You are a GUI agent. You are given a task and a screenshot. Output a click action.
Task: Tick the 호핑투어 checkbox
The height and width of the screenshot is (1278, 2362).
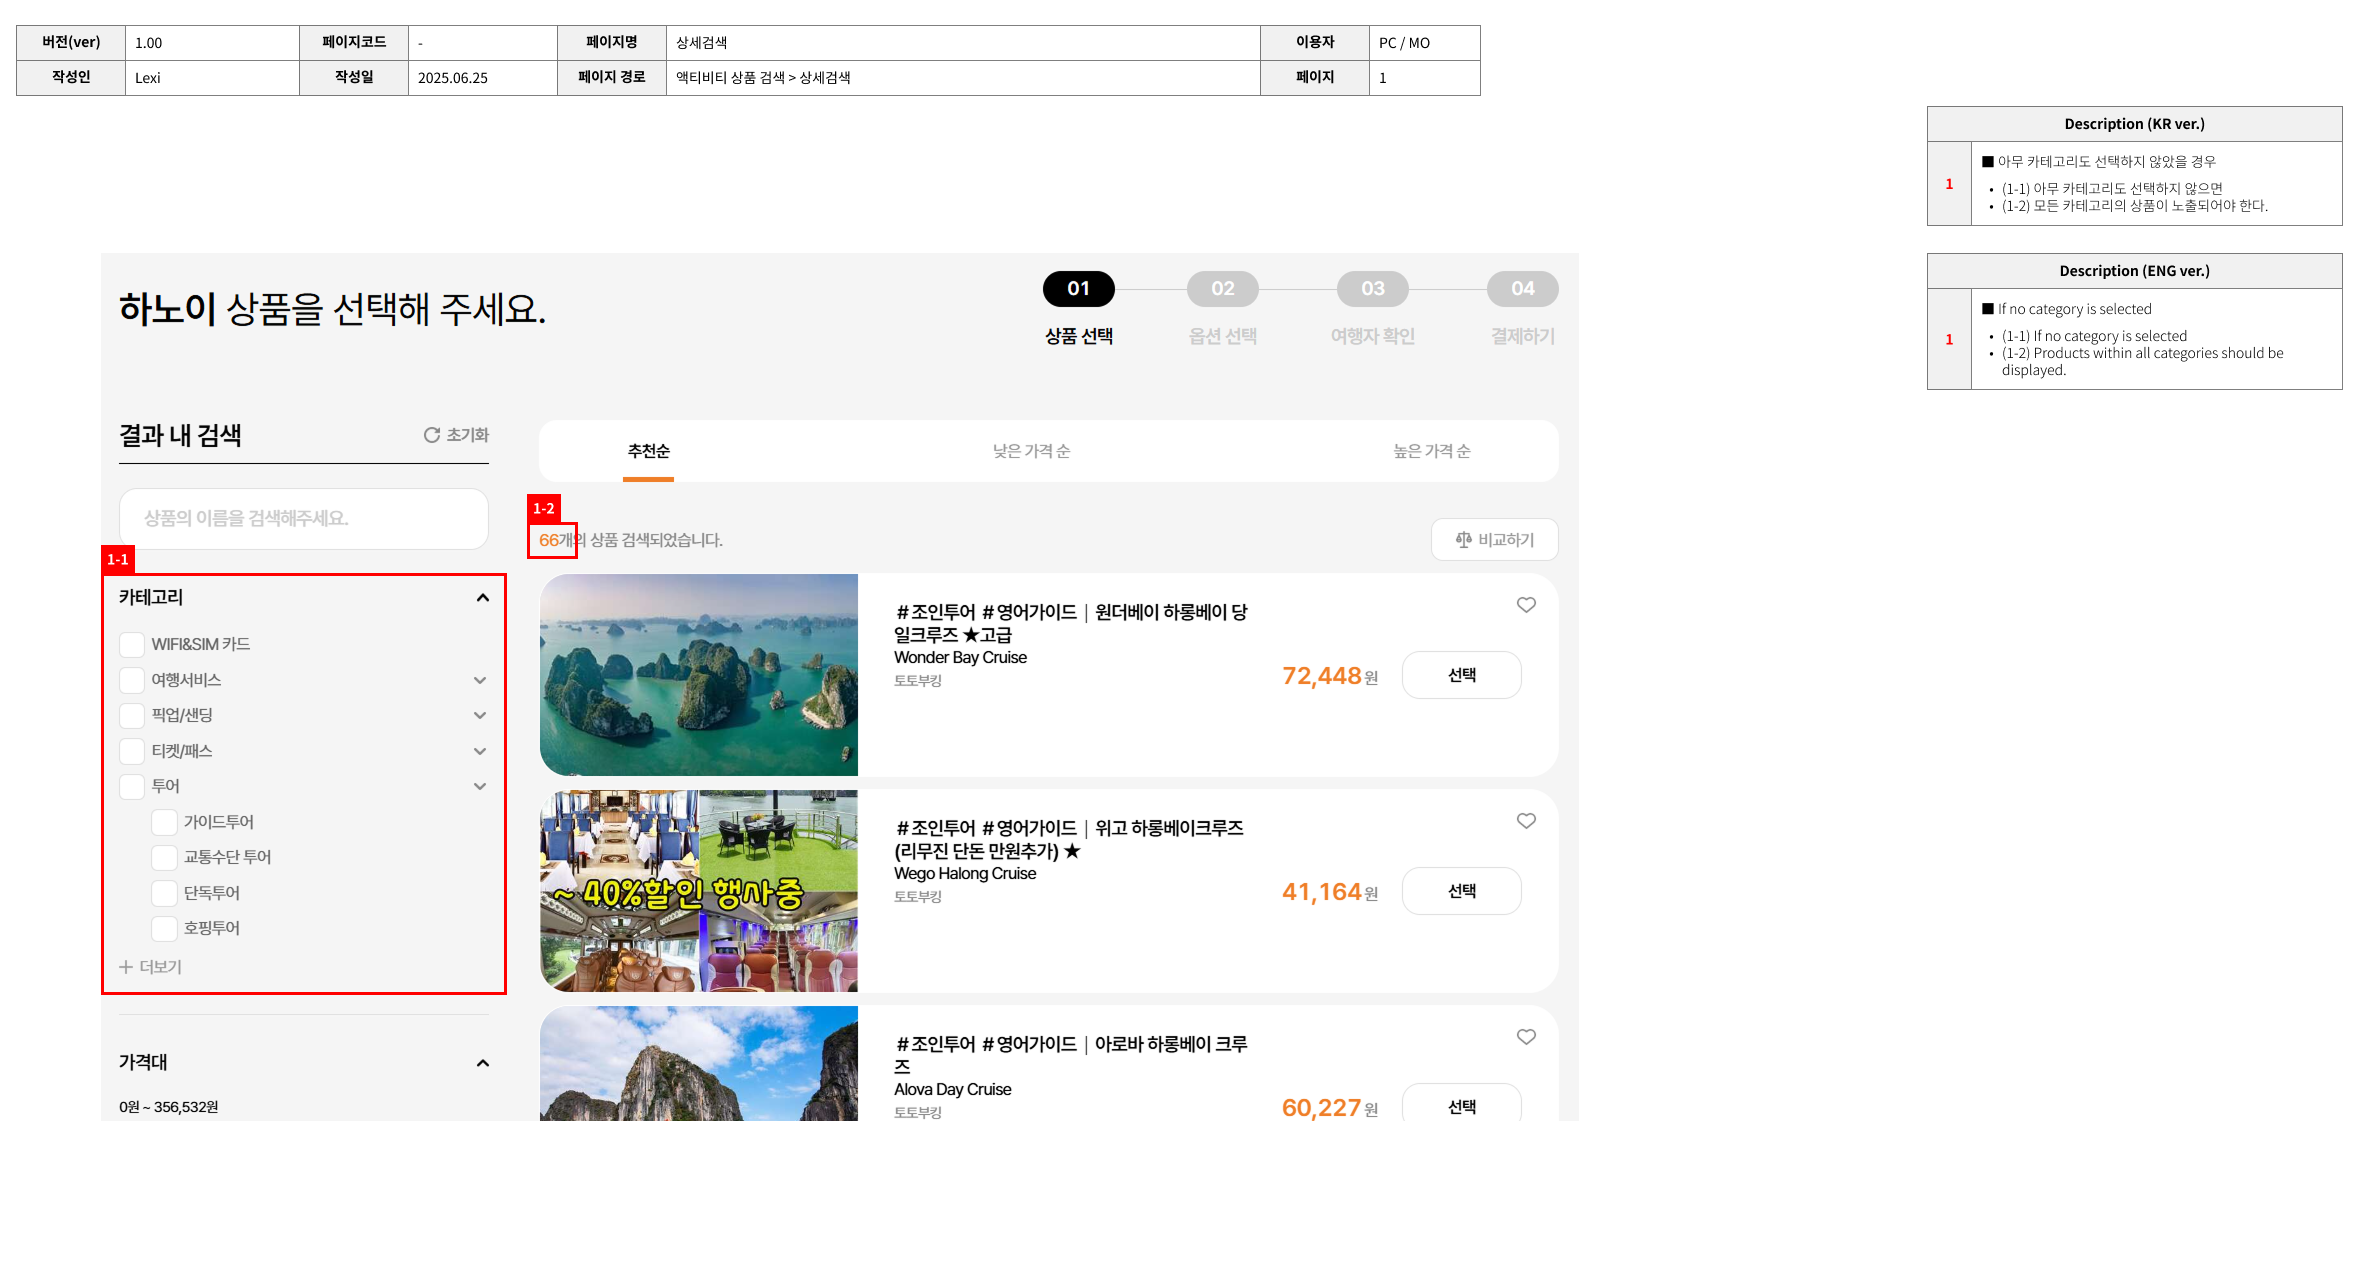(x=164, y=928)
